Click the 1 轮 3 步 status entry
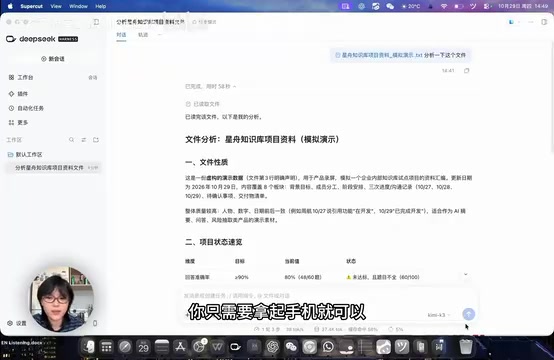554x360 pixels. click(x=267, y=329)
